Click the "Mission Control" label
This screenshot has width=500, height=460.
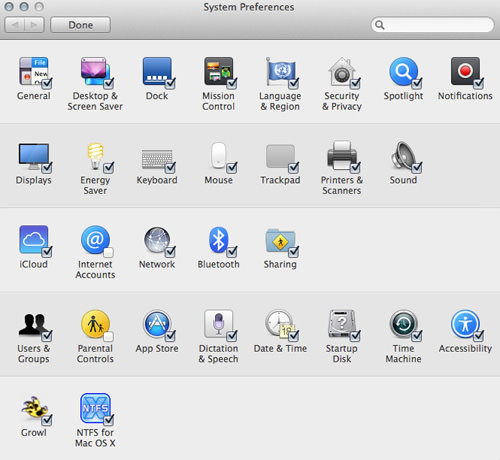point(218,101)
